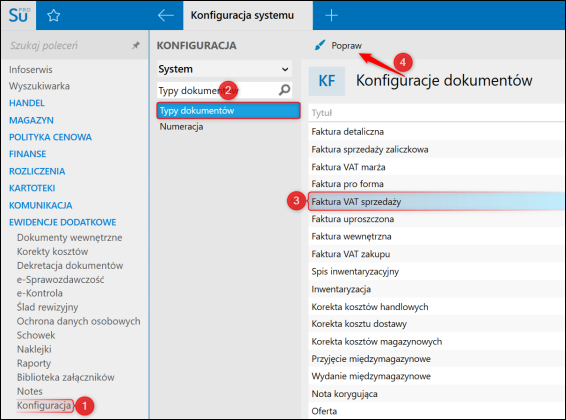This screenshot has height=420, width=566.
Task: Select Faktura VAT sprzedaży row
Action: click(436, 201)
